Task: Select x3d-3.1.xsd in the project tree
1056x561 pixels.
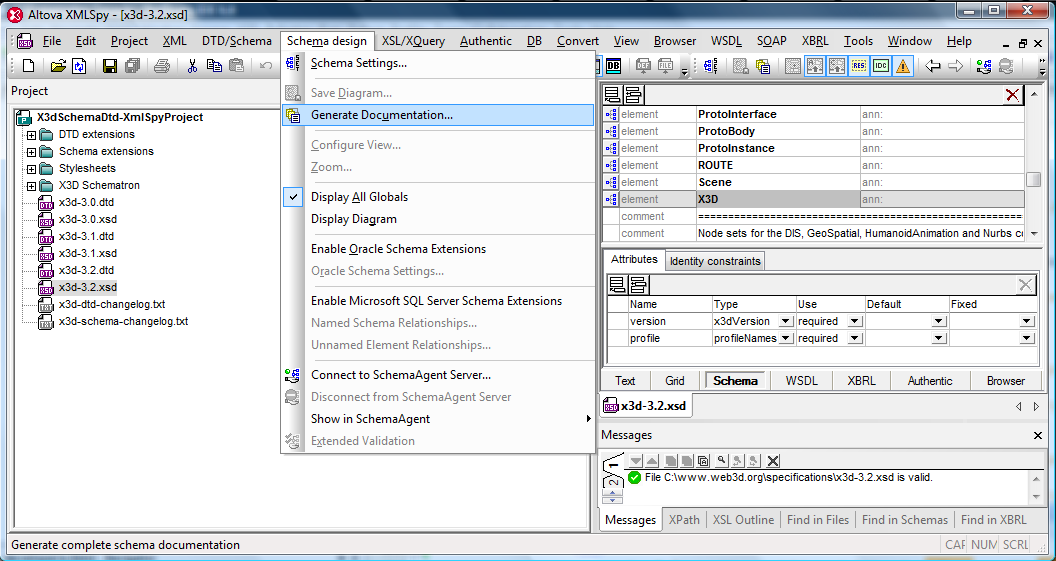Action: (87, 253)
